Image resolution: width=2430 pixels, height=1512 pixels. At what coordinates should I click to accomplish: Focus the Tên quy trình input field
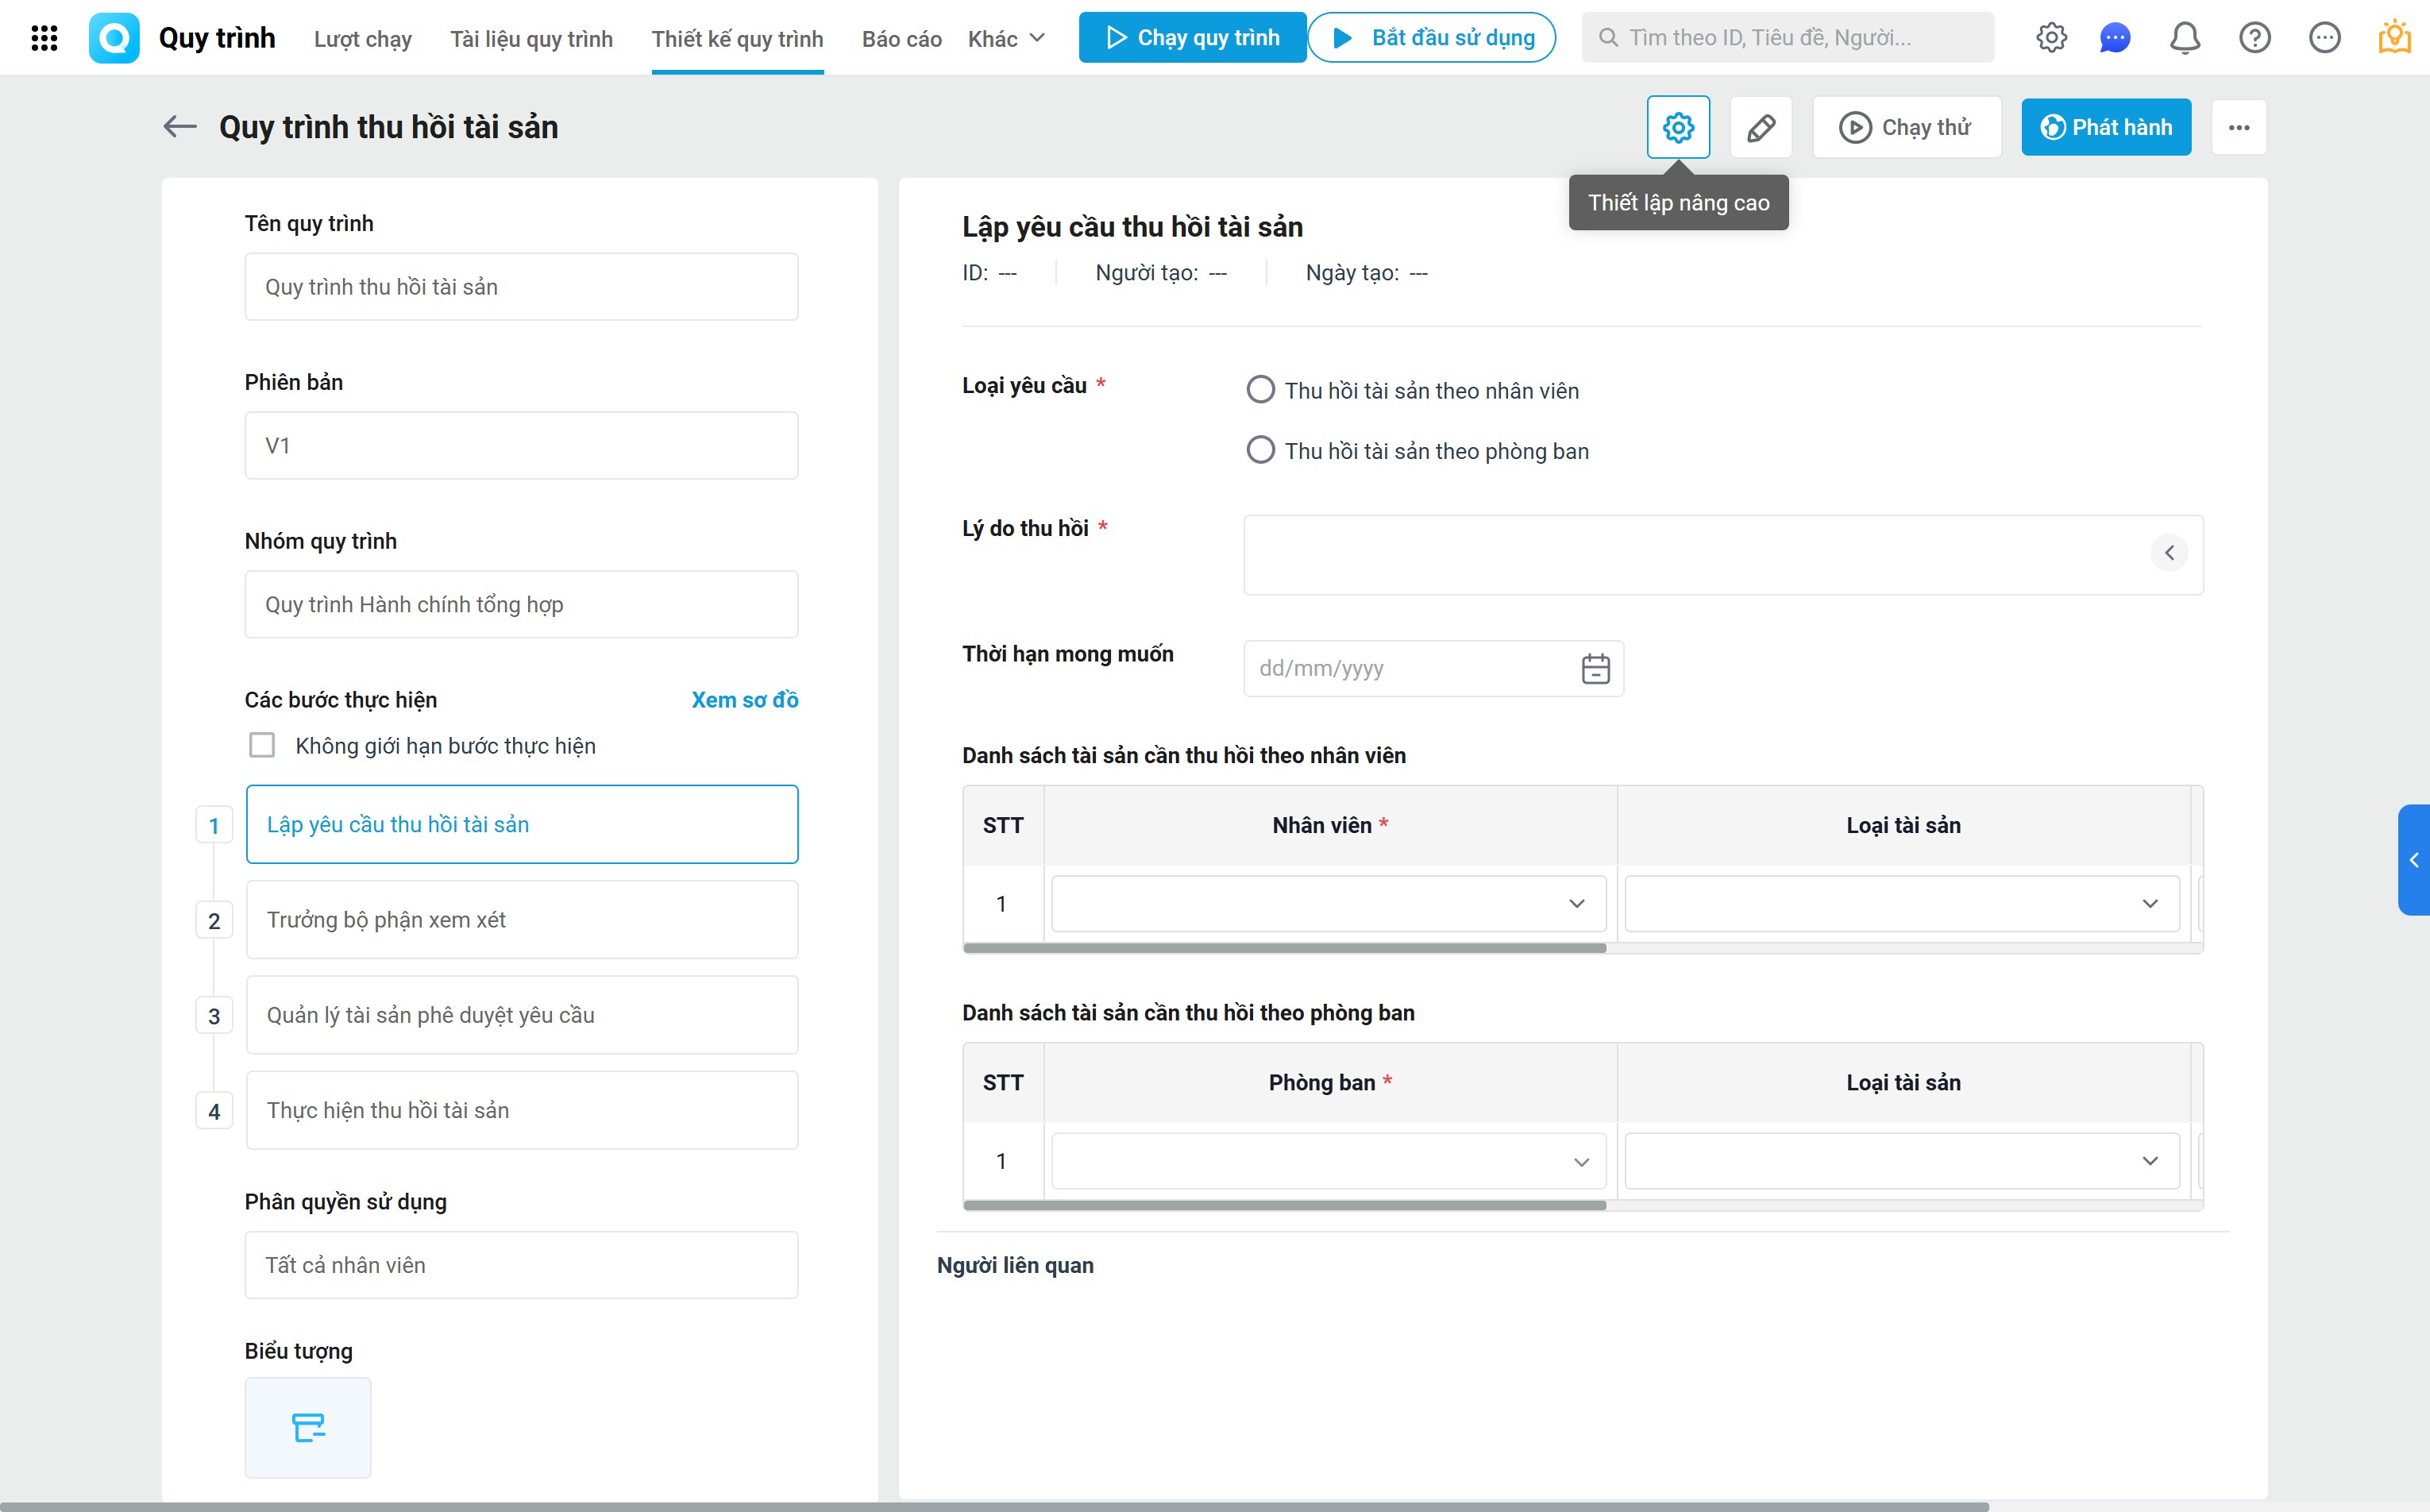521,287
